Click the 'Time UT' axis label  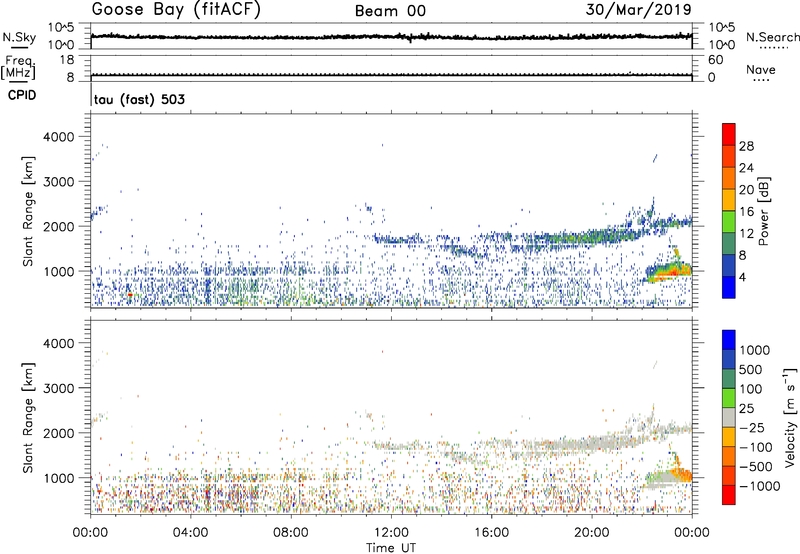391,548
